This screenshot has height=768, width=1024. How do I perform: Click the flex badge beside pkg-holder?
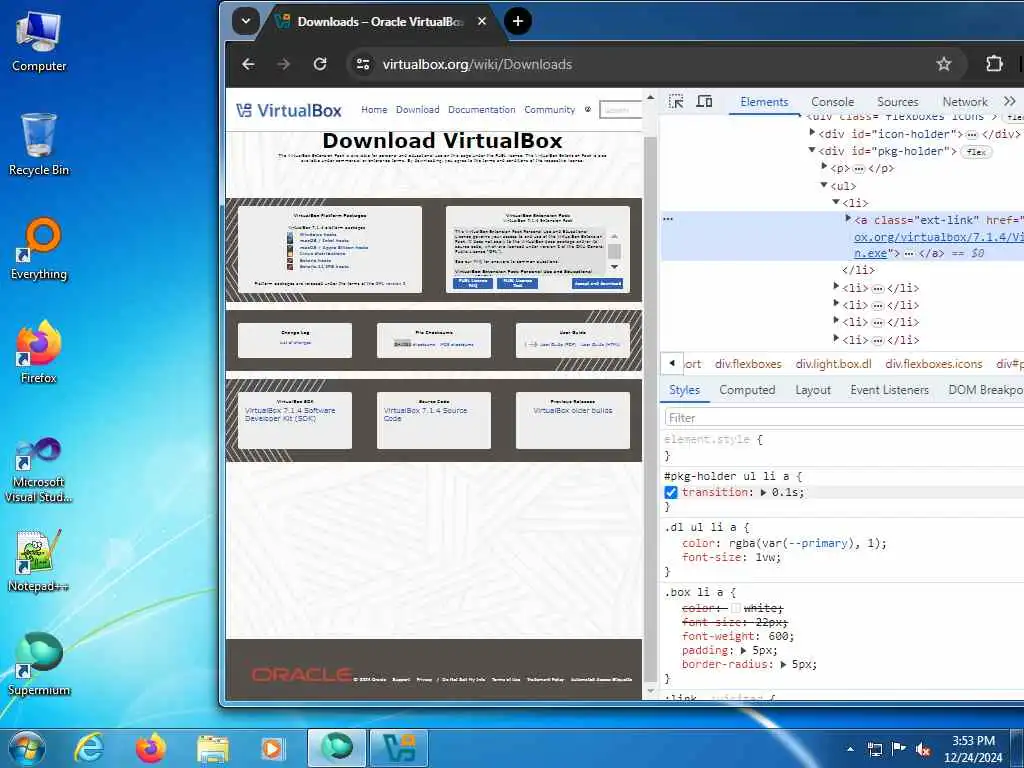(976, 152)
